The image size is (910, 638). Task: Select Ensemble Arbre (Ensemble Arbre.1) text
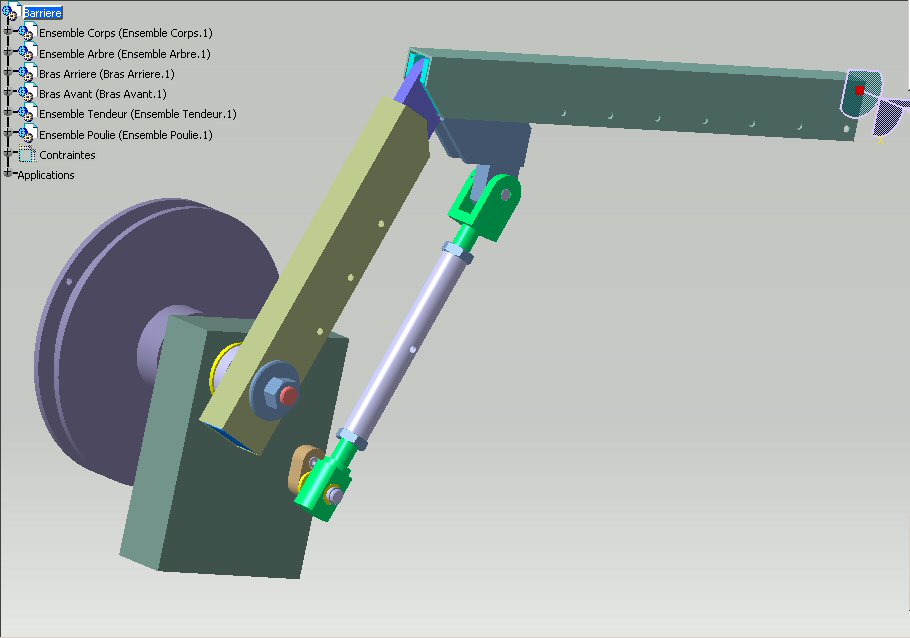124,54
